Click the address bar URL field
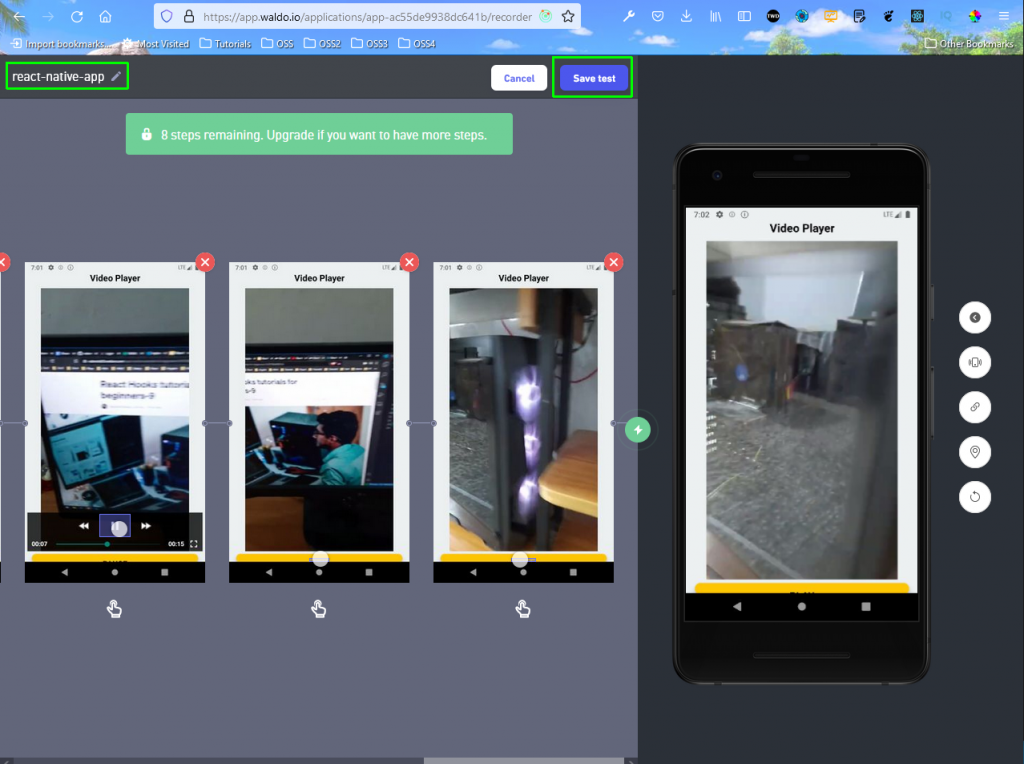The image size is (1024, 764). pyautogui.click(x=367, y=16)
